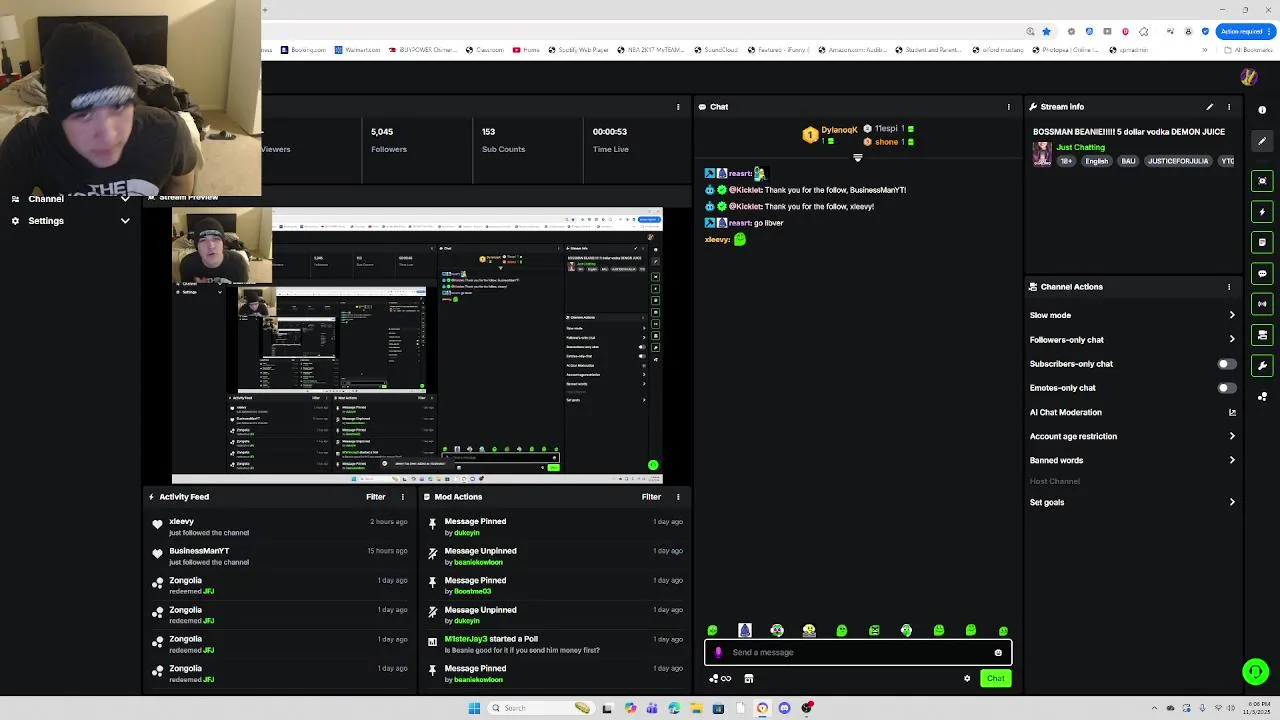The height and width of the screenshot is (720, 1280).
Task: Toggle the broadcast signal widget icon in sidebar
Action: click(x=1262, y=304)
